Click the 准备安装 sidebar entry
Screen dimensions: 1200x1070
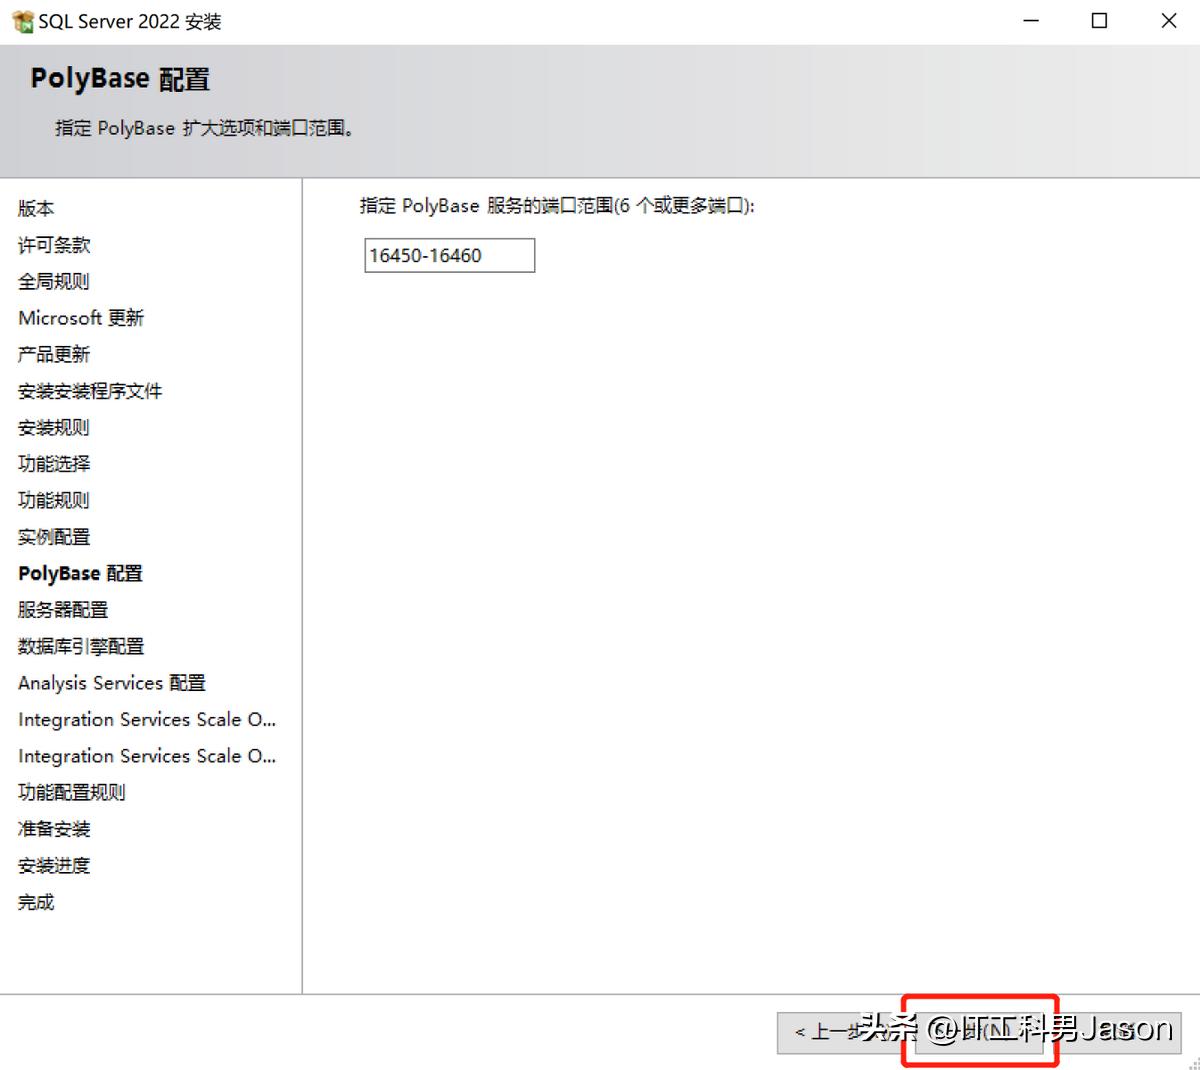tap(54, 828)
